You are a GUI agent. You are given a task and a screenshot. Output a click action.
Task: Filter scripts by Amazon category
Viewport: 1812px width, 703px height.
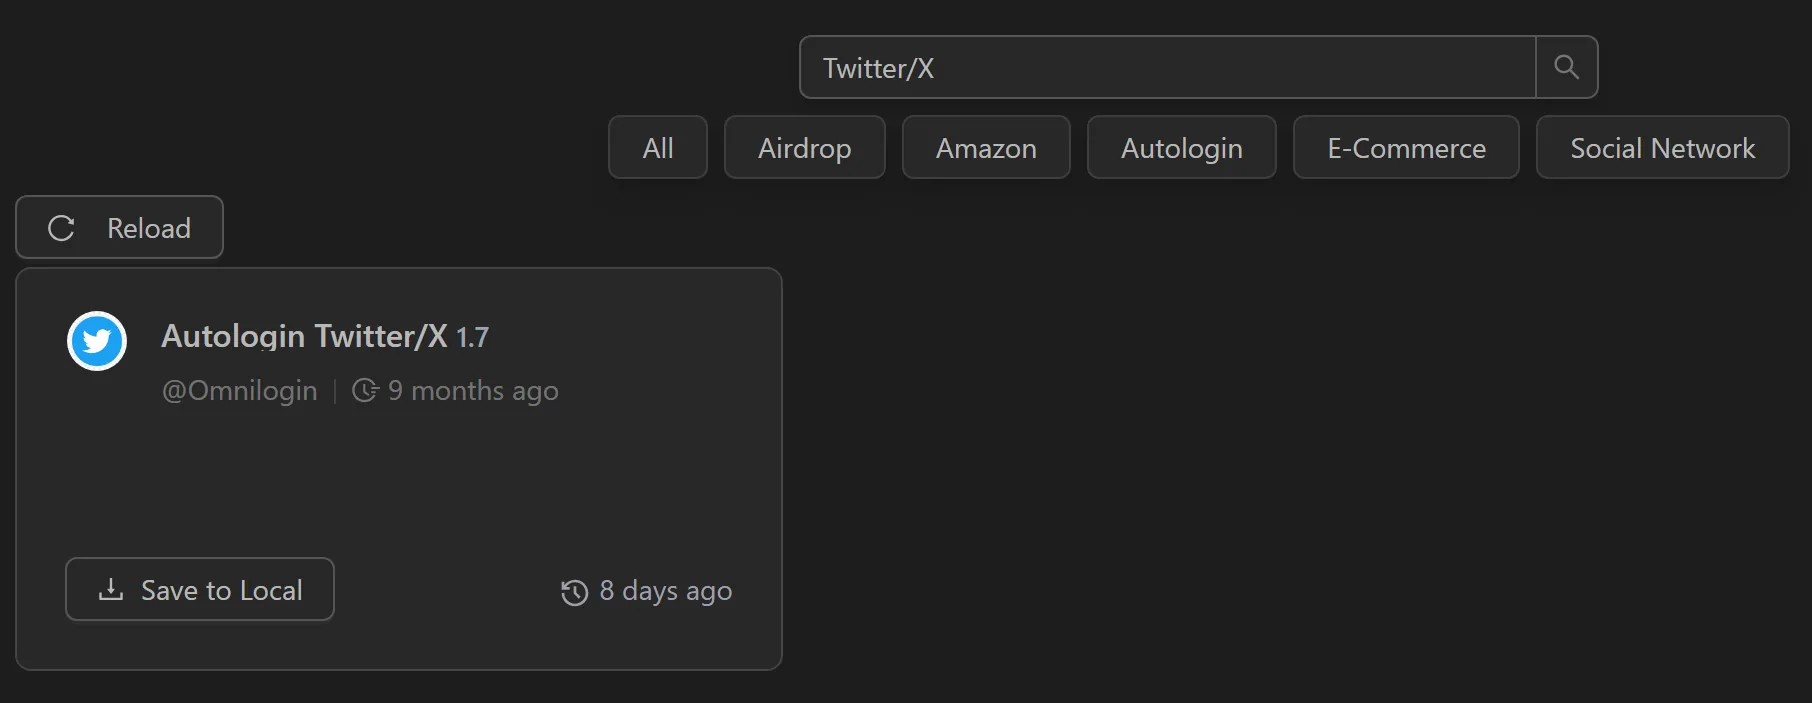point(985,147)
